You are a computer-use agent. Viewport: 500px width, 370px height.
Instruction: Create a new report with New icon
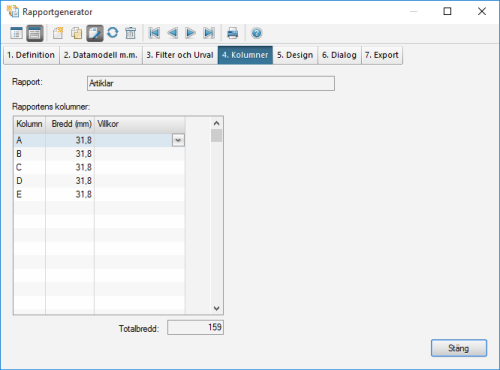coord(58,33)
